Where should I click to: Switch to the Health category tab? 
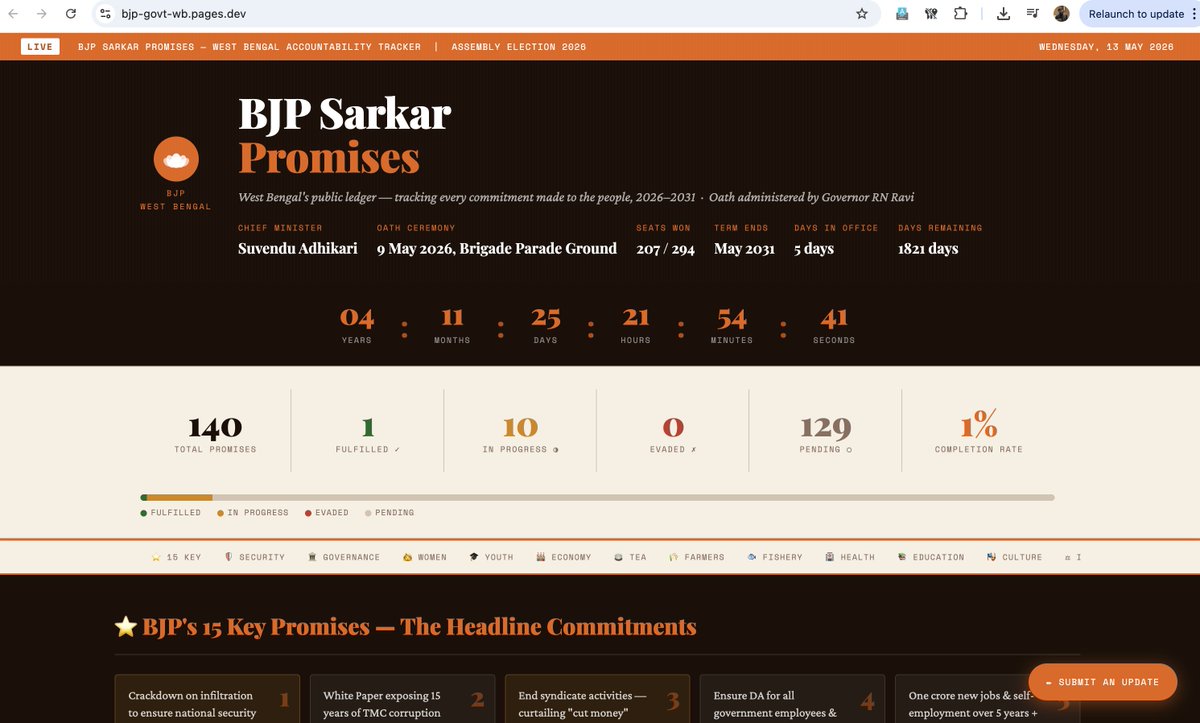[x=850, y=557]
